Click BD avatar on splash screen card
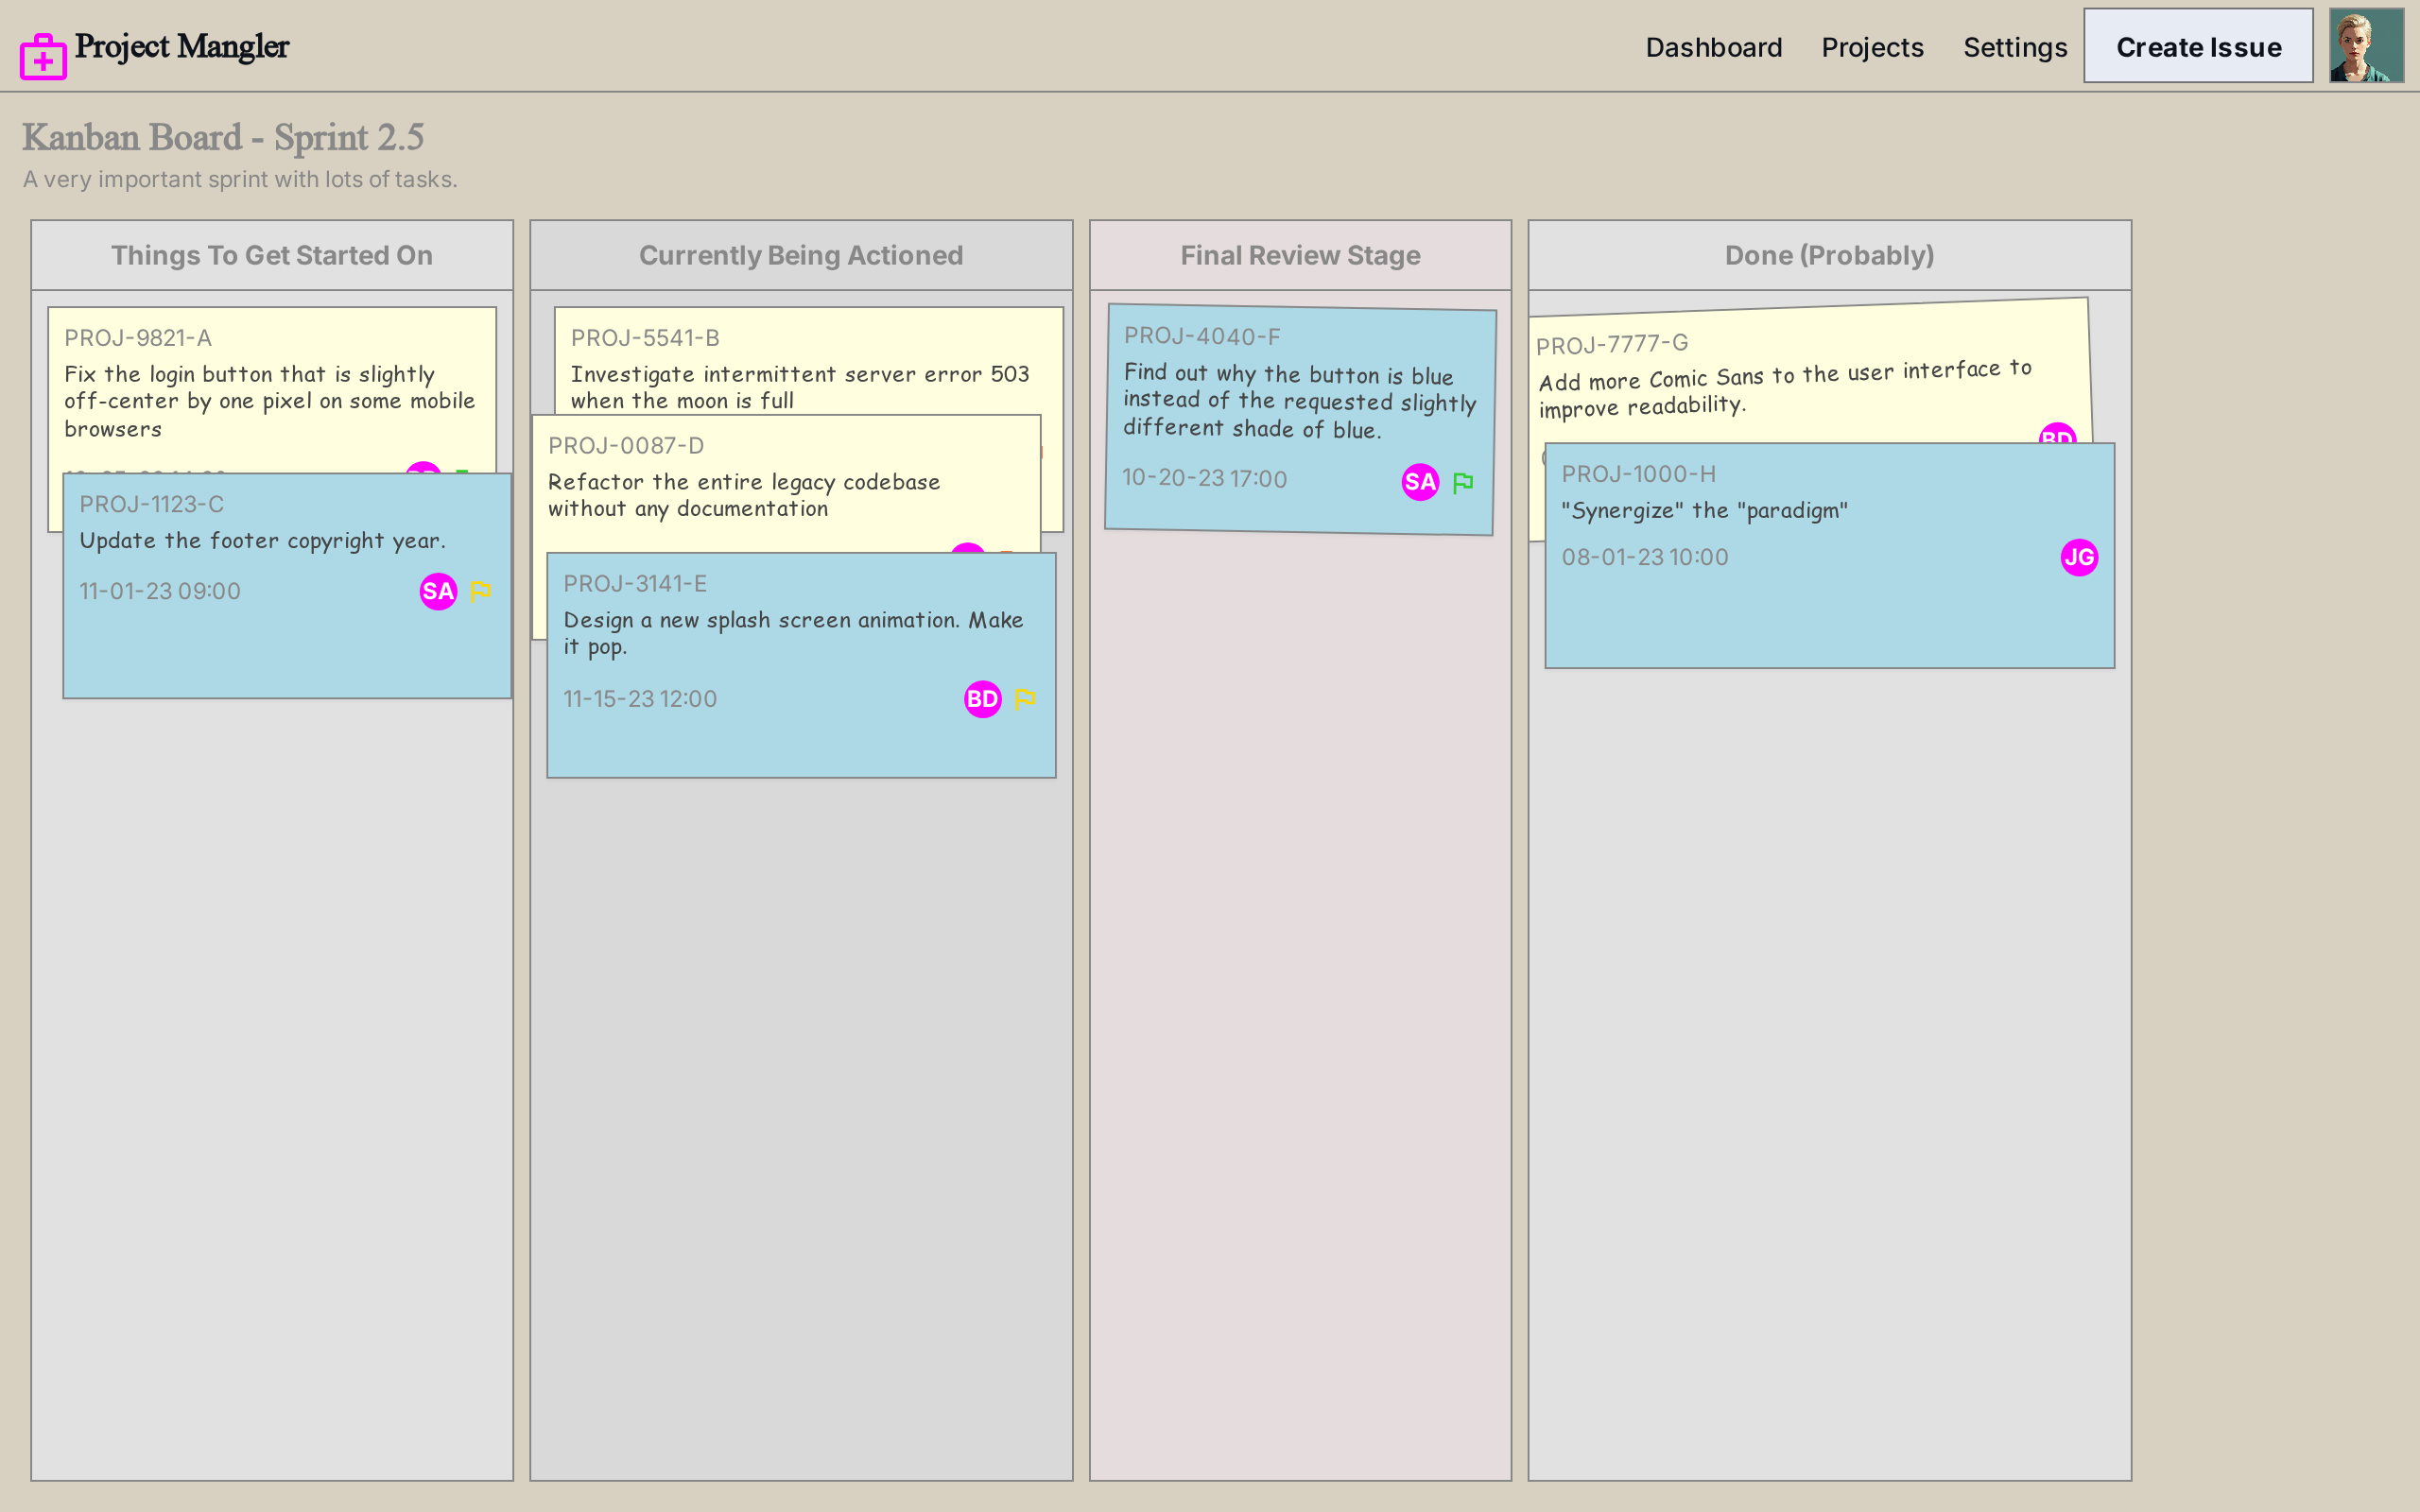 (982, 699)
